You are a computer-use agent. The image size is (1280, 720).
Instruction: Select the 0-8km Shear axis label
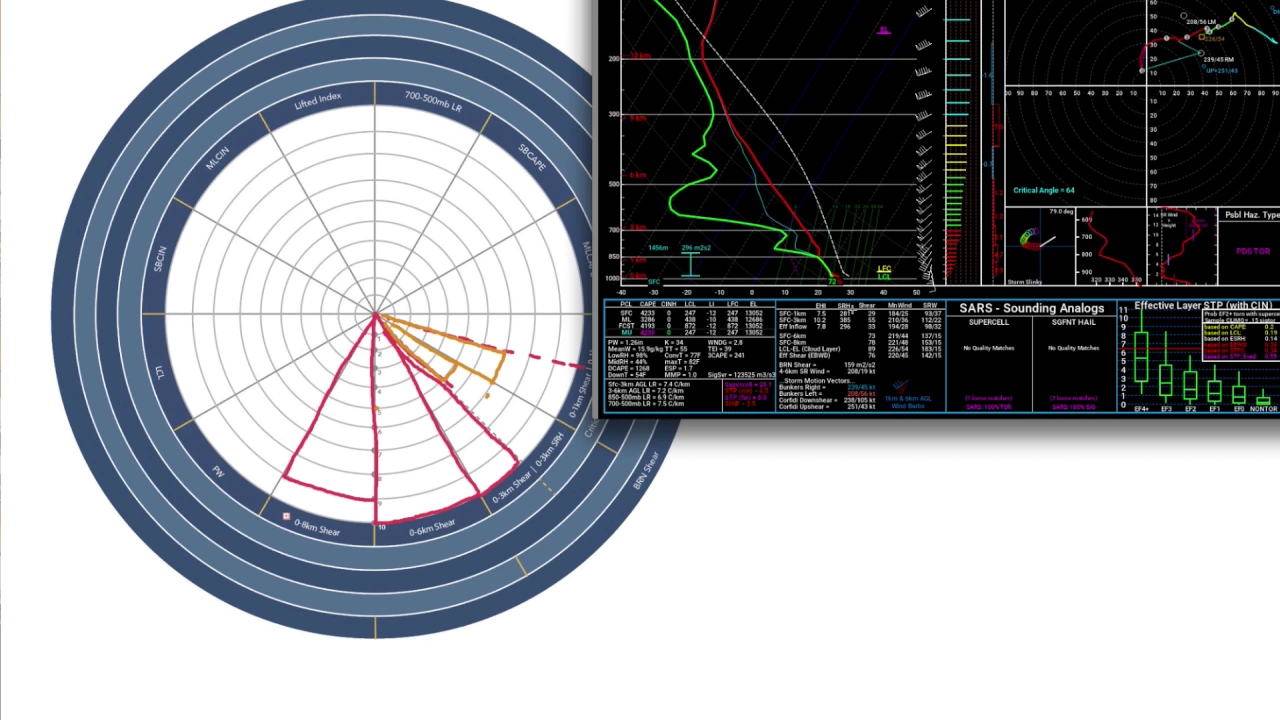click(318, 528)
